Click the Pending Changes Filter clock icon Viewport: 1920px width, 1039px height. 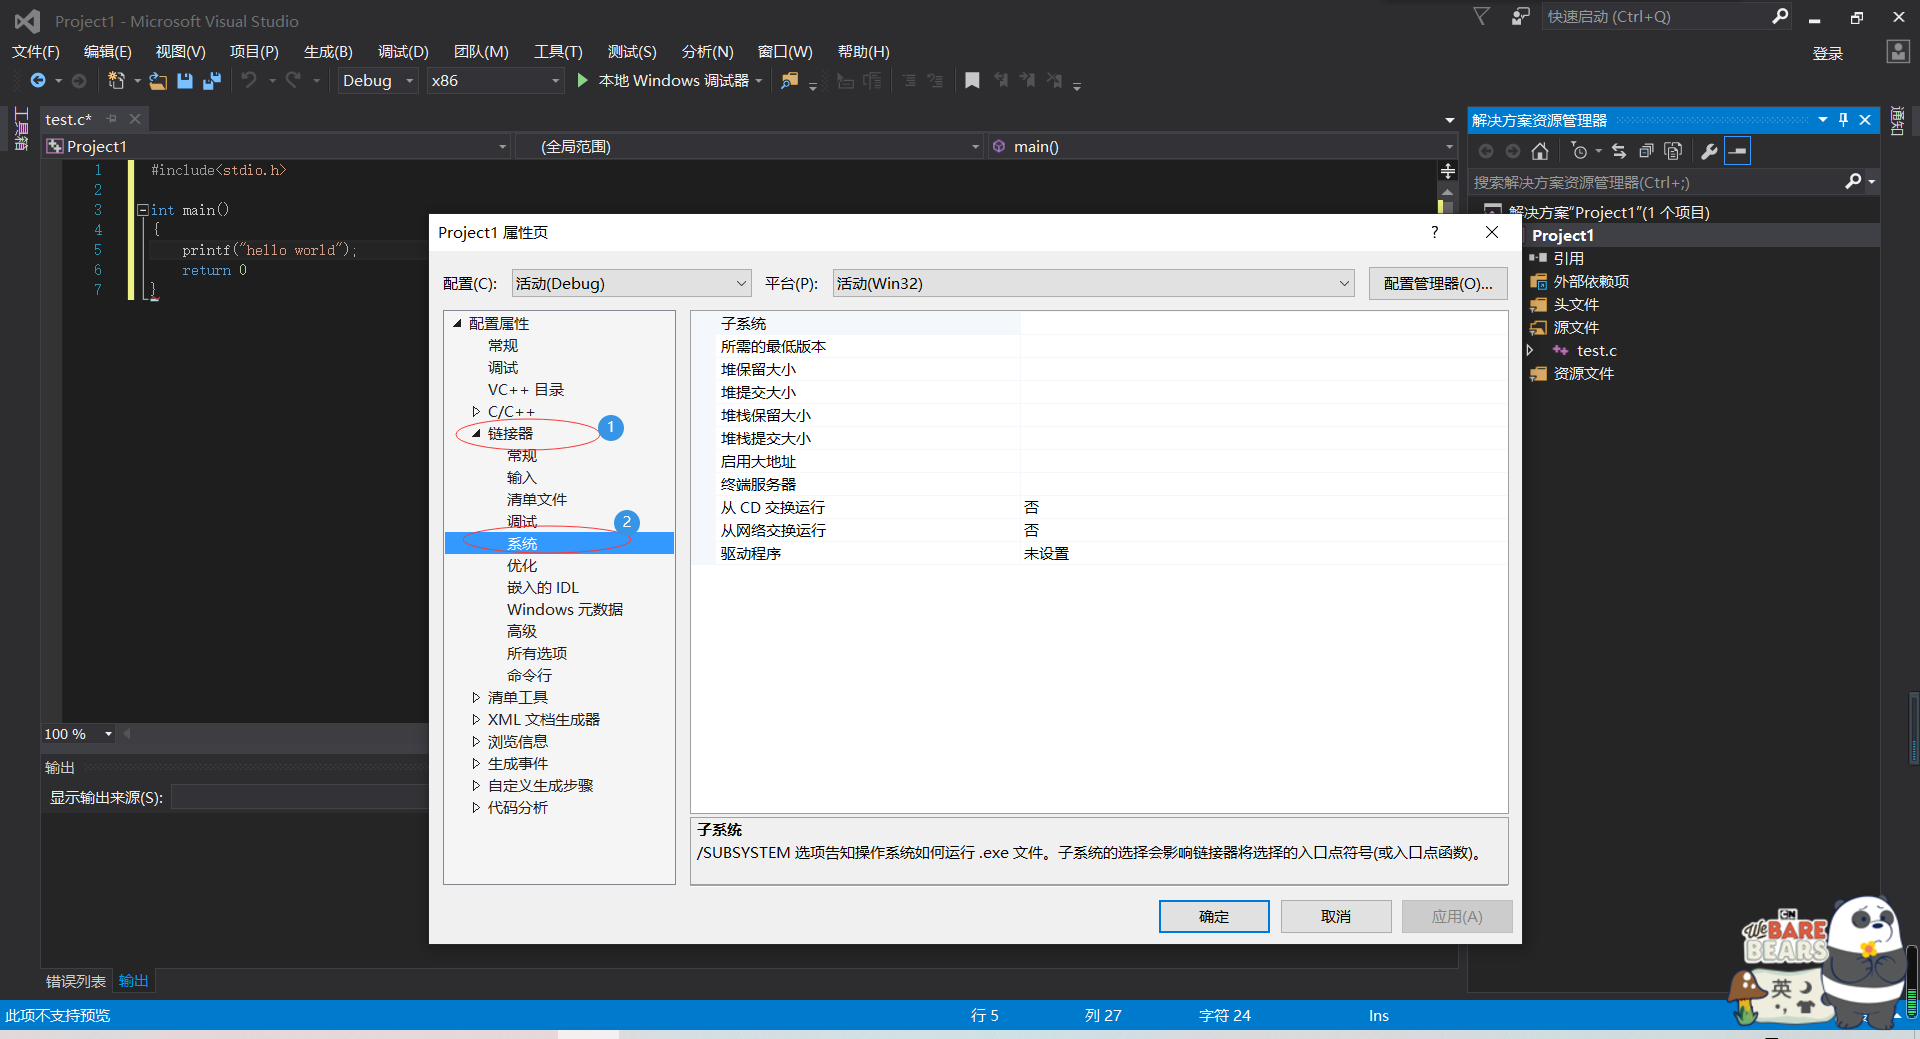coord(1579,151)
